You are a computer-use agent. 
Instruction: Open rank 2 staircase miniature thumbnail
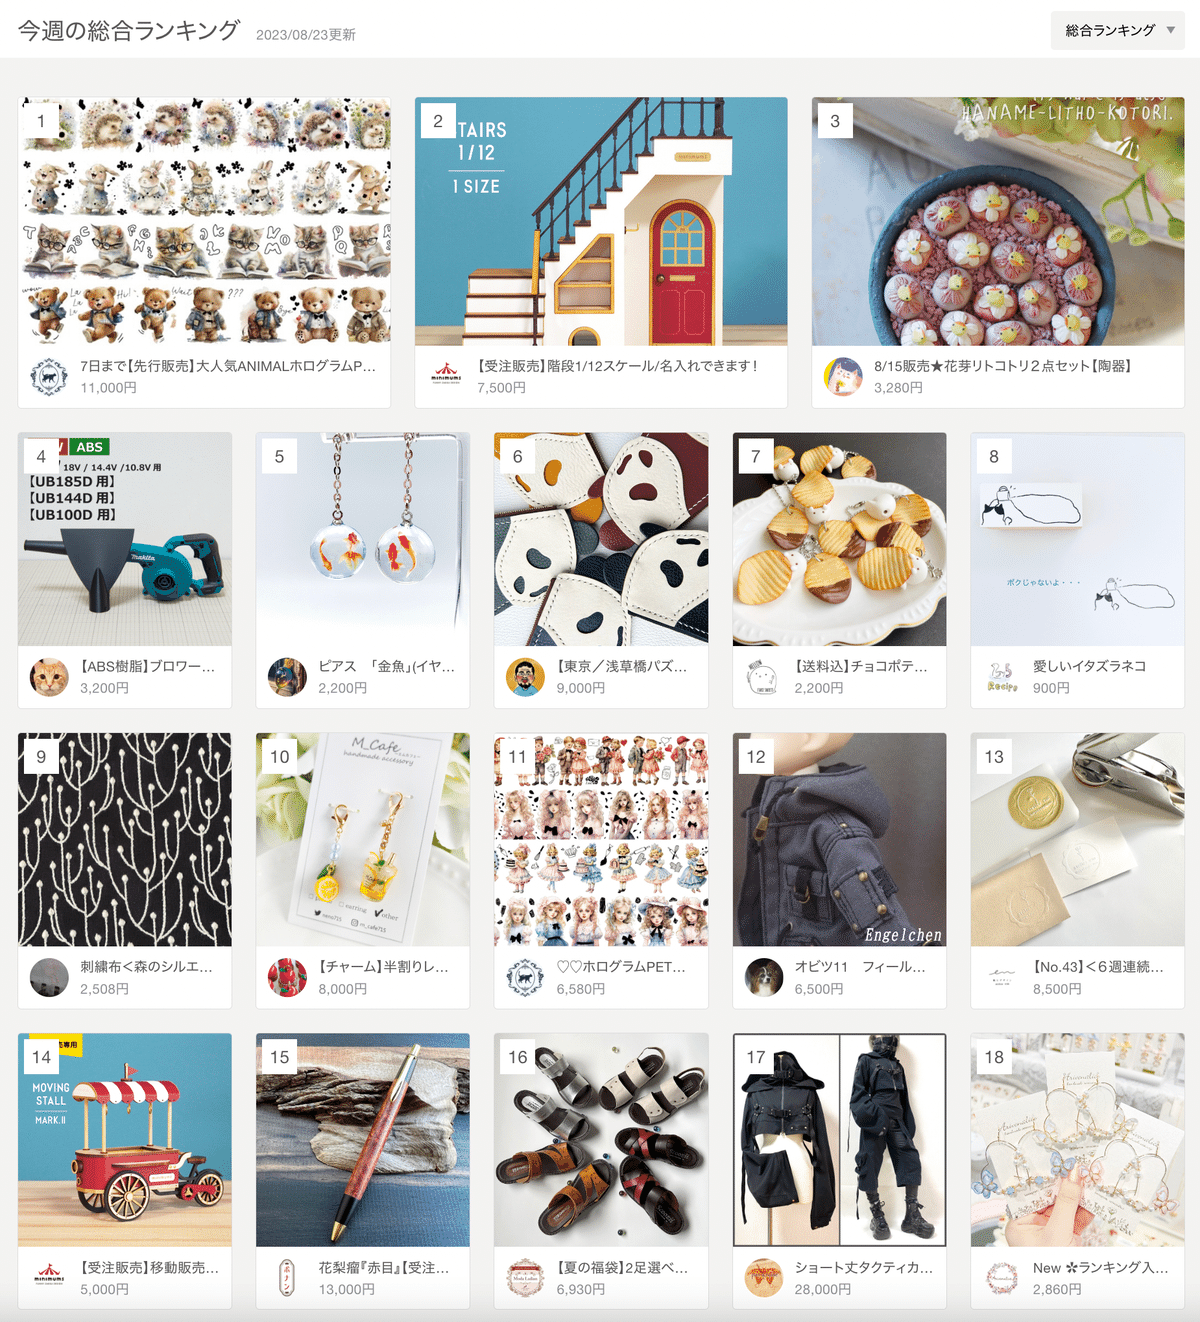[x=601, y=221]
